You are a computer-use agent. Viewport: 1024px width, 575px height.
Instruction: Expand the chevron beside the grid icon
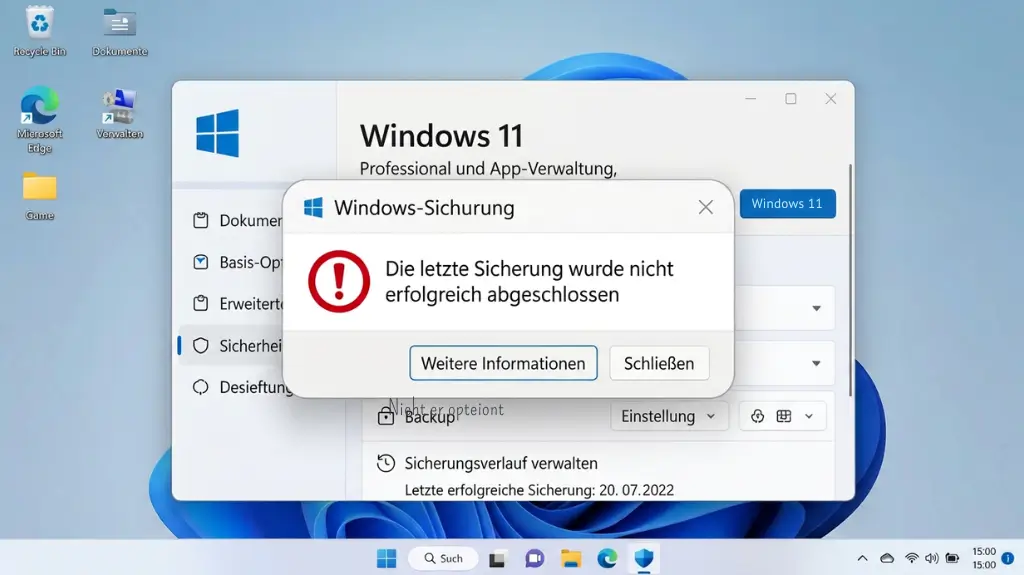pyautogui.click(x=809, y=416)
